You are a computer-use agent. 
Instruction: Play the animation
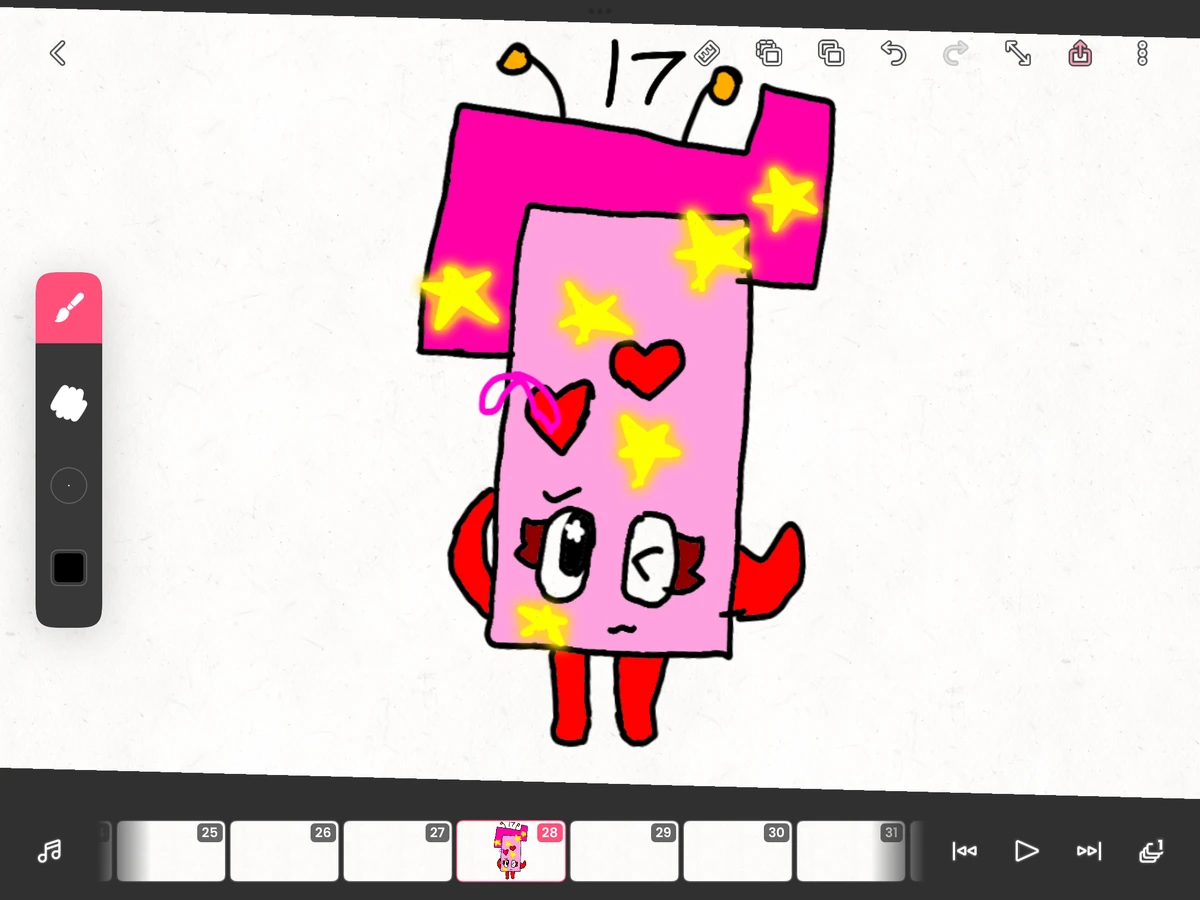[1026, 851]
